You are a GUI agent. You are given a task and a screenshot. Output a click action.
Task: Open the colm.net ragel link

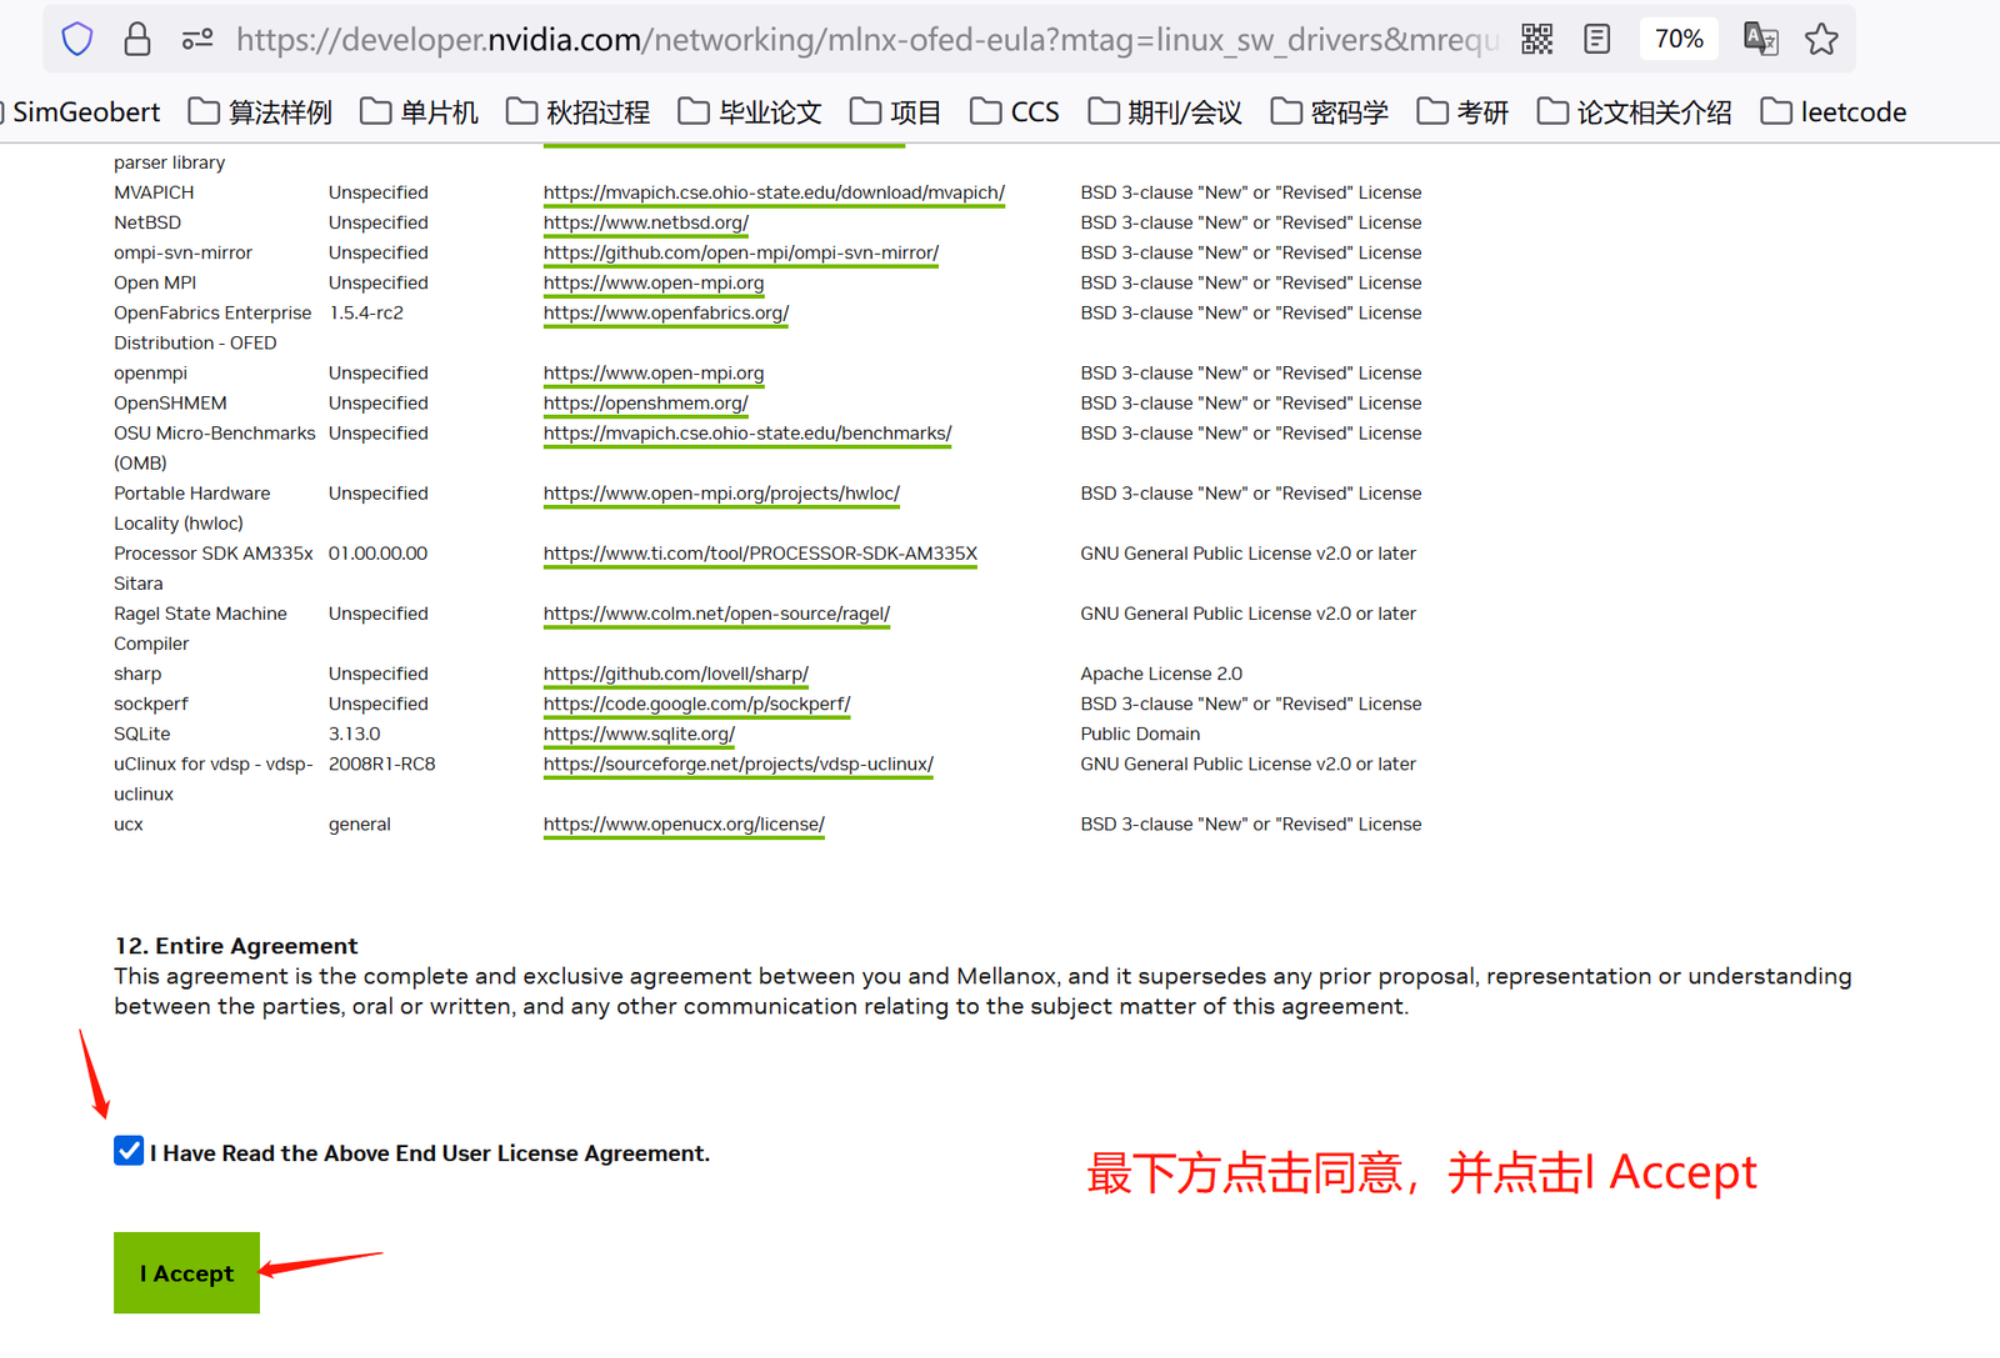[716, 613]
